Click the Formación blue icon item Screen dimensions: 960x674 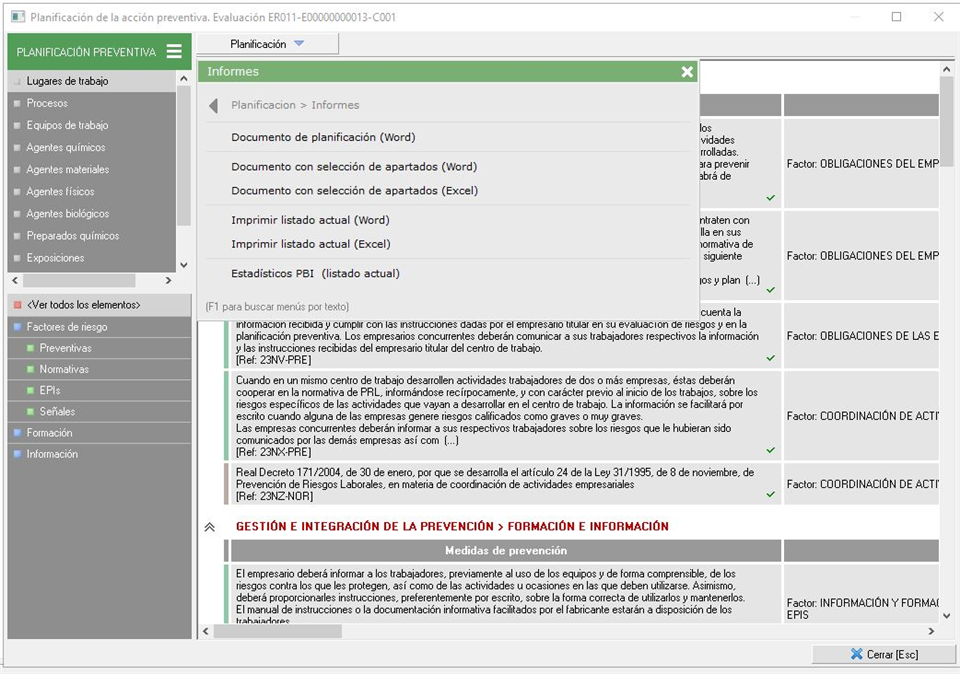pos(49,433)
